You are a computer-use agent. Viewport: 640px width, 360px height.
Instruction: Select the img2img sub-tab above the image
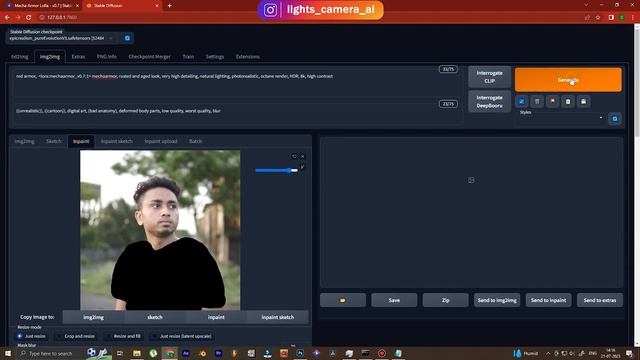tap(24, 141)
